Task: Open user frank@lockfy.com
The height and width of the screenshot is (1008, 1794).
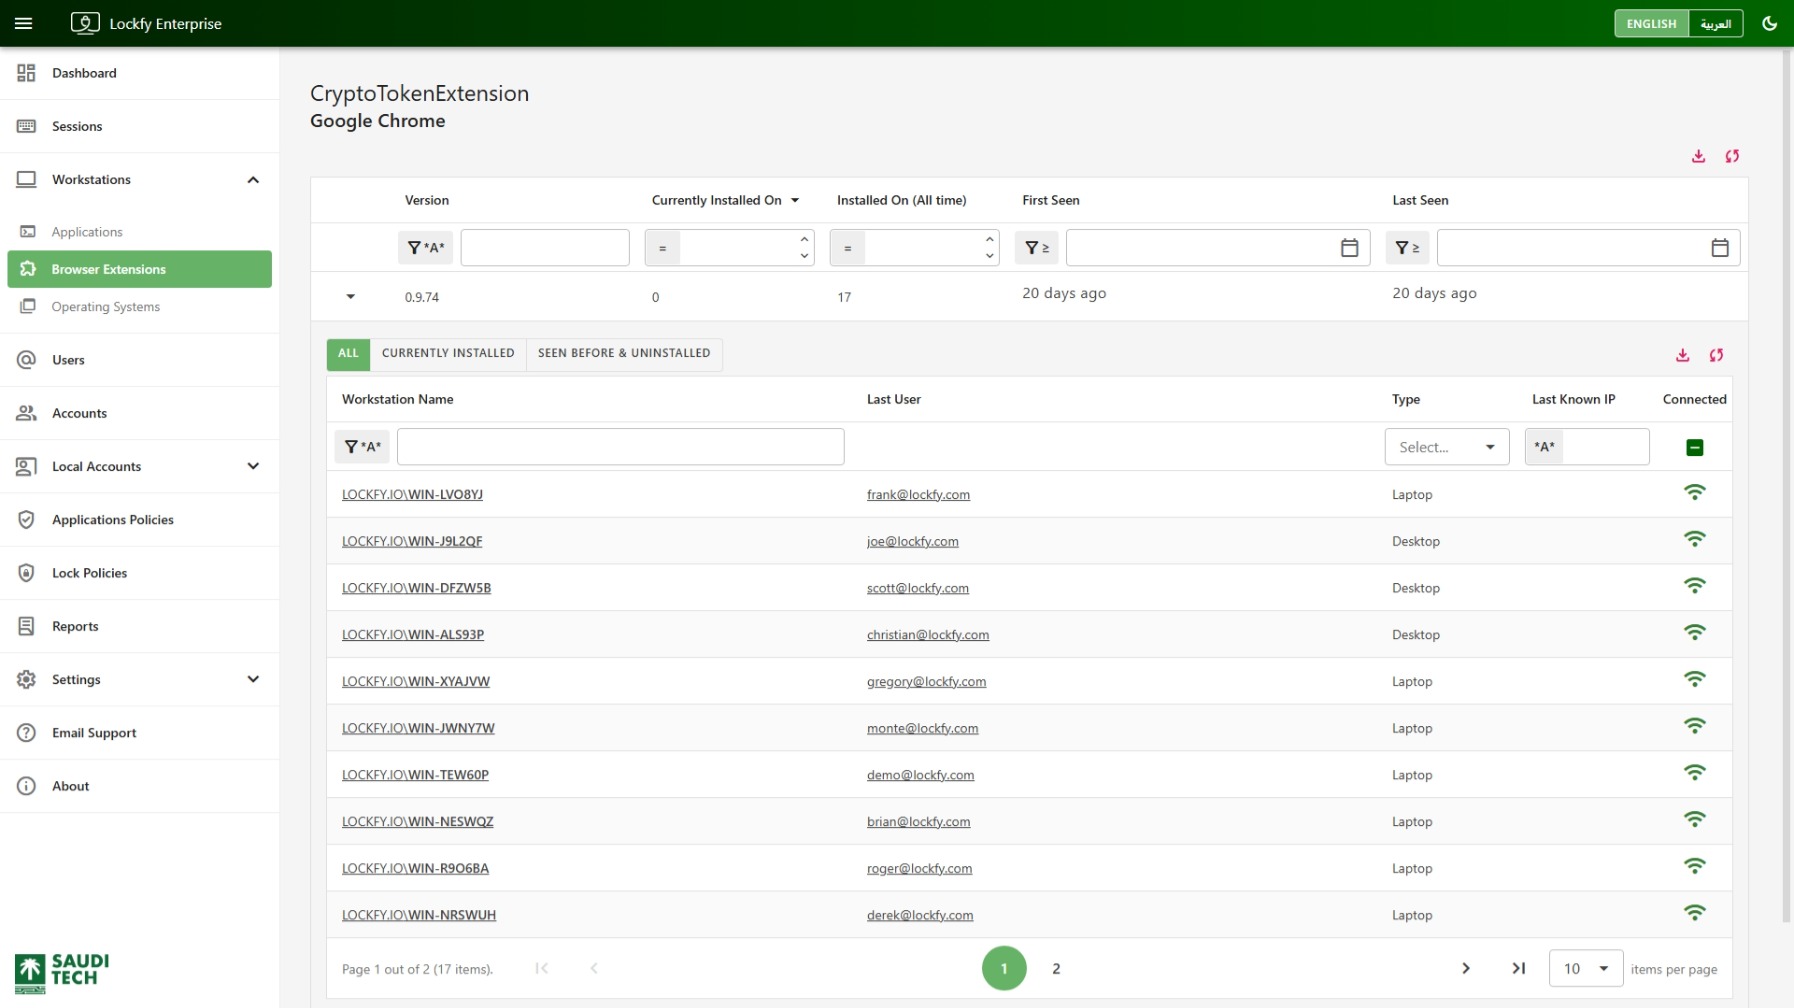Action: (918, 495)
